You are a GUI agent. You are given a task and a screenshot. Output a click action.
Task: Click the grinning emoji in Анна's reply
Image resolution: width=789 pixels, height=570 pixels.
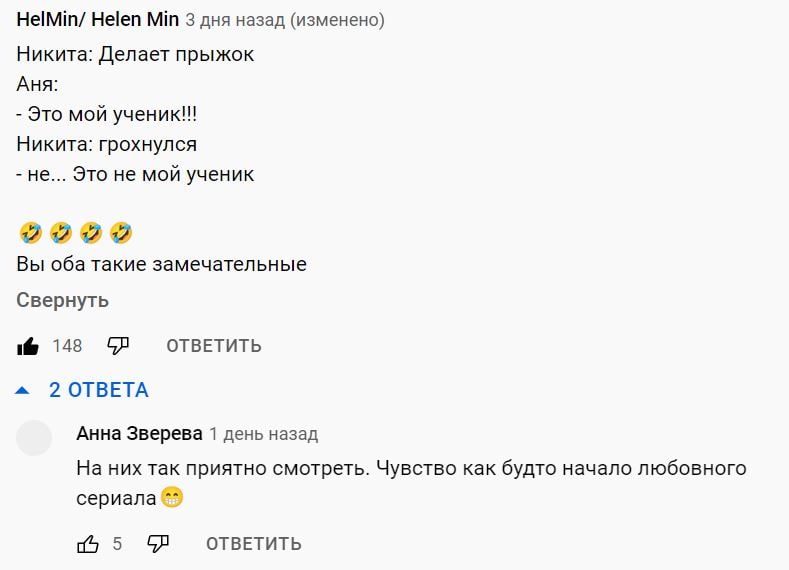172,497
